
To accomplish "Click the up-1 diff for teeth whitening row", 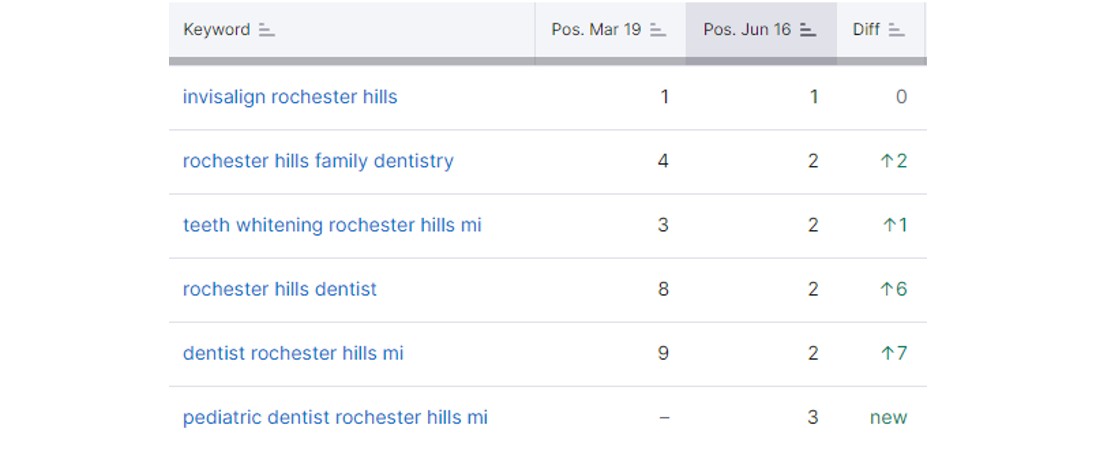I will (x=894, y=225).
